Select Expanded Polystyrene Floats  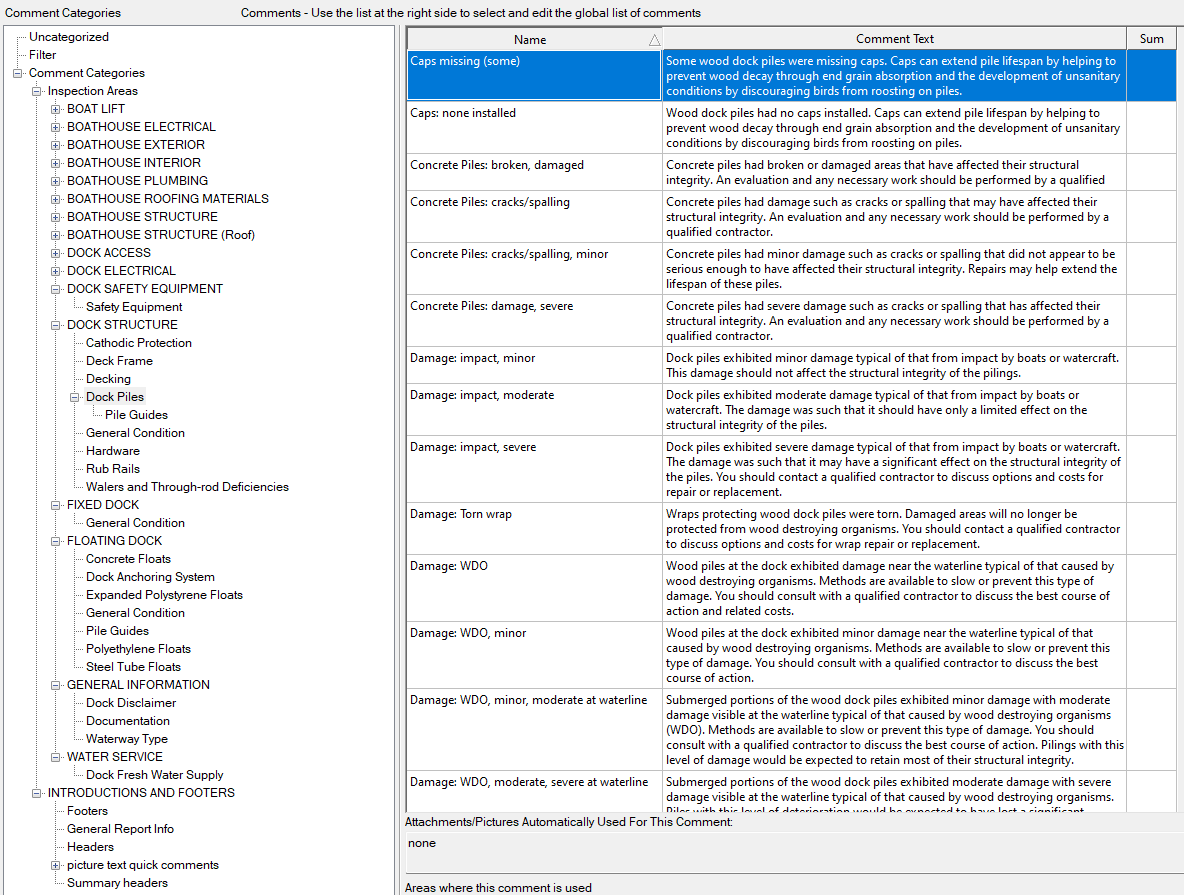pos(164,595)
